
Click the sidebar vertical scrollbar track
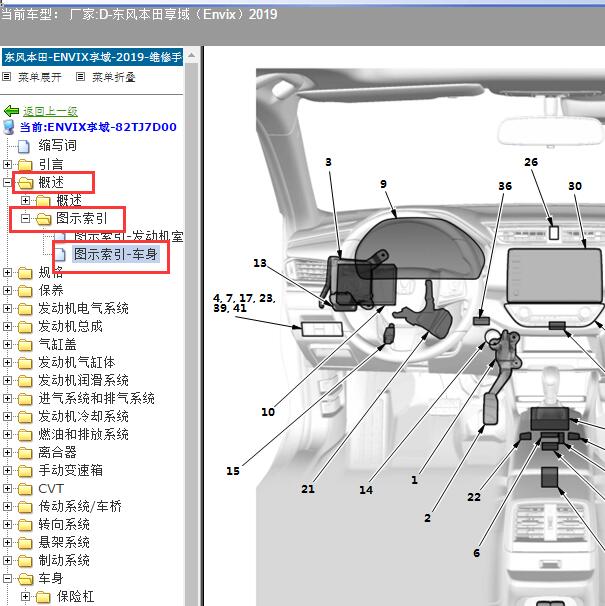[x=192, y=335]
